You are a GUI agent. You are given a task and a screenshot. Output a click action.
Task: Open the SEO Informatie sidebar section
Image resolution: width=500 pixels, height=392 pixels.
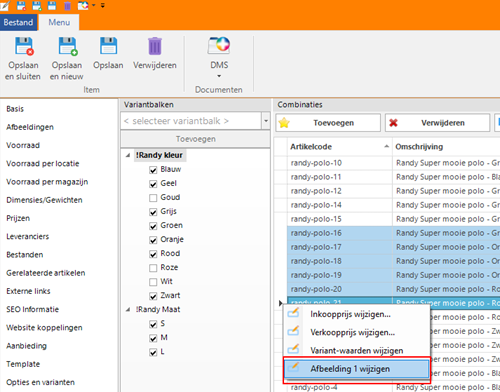[32, 309]
